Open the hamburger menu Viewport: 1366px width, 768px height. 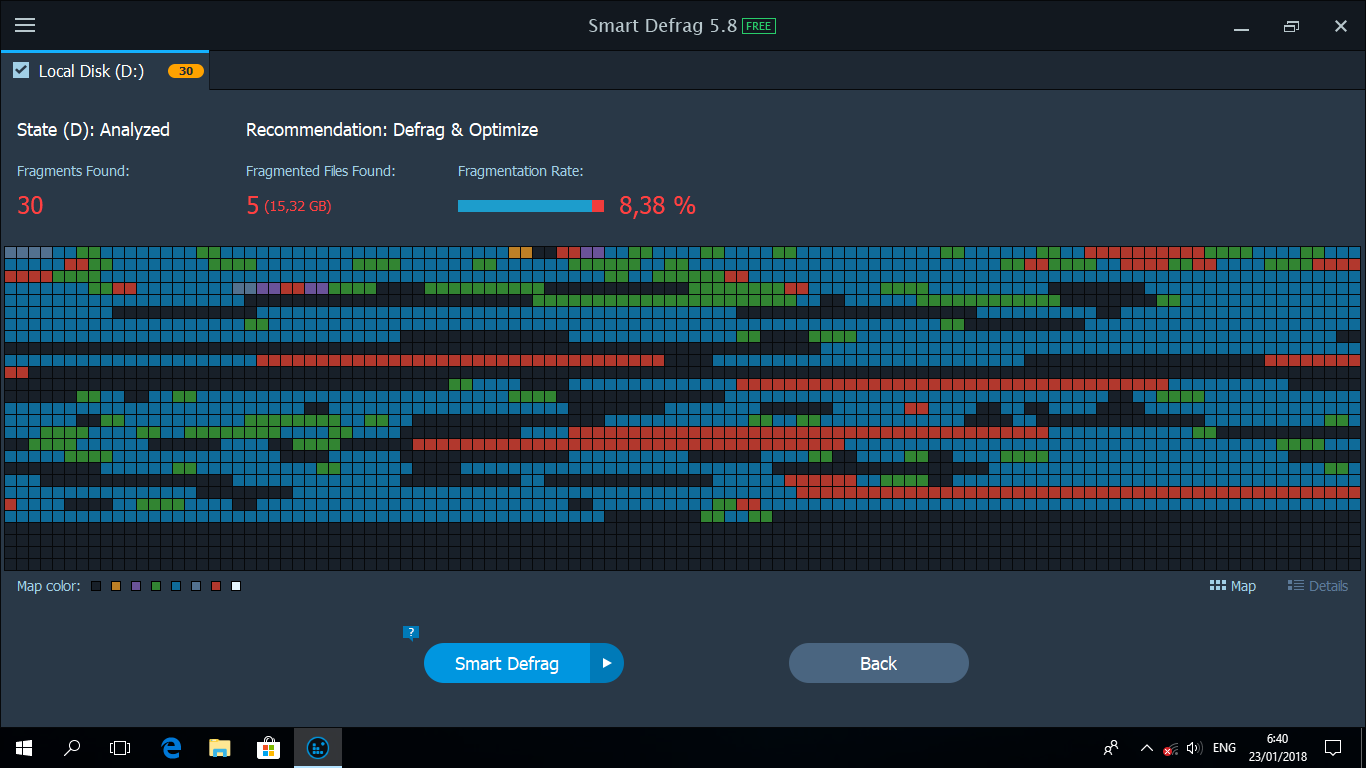(24, 25)
